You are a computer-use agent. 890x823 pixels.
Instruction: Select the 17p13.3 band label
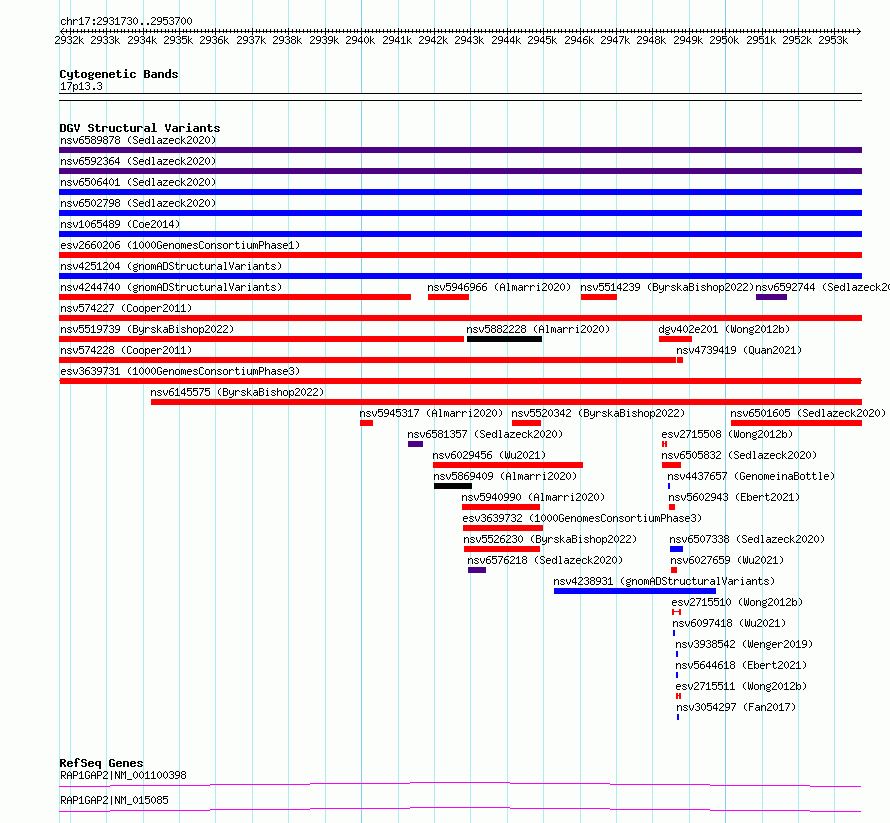click(x=81, y=86)
